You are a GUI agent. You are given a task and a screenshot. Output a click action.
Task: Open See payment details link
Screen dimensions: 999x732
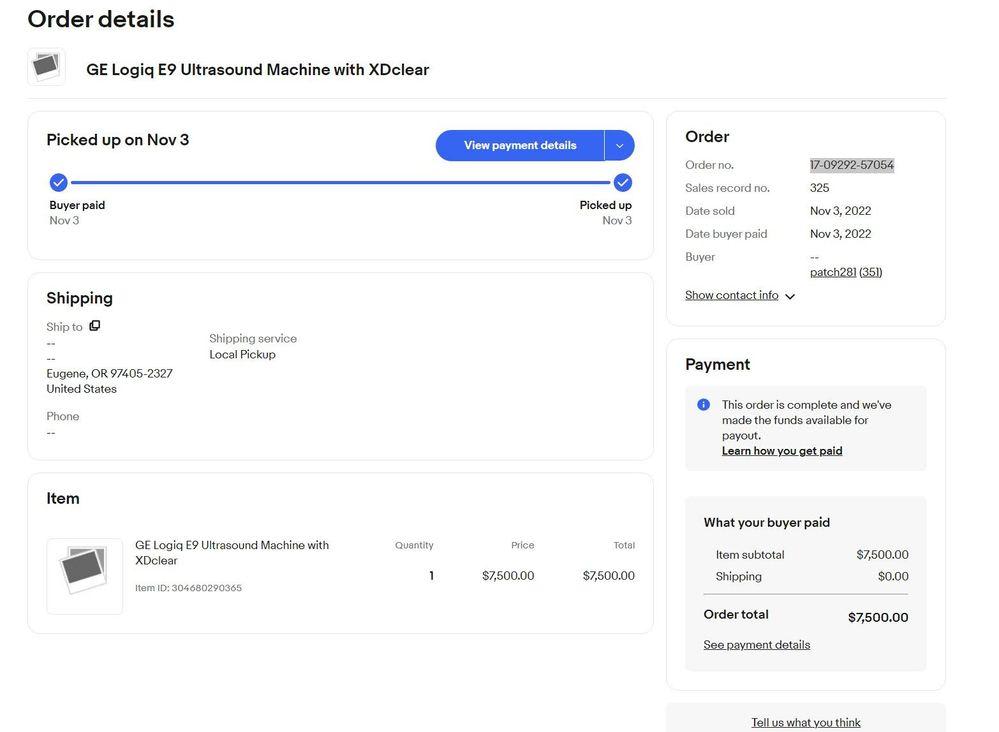pos(756,645)
